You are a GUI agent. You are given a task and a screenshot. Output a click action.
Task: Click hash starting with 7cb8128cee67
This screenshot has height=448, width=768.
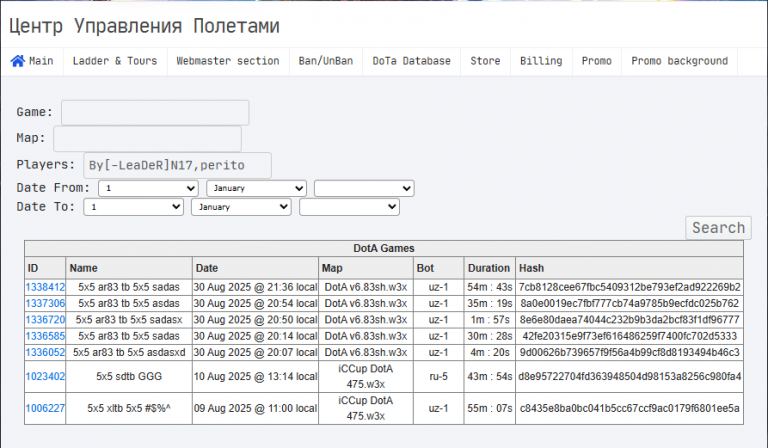(x=629, y=287)
